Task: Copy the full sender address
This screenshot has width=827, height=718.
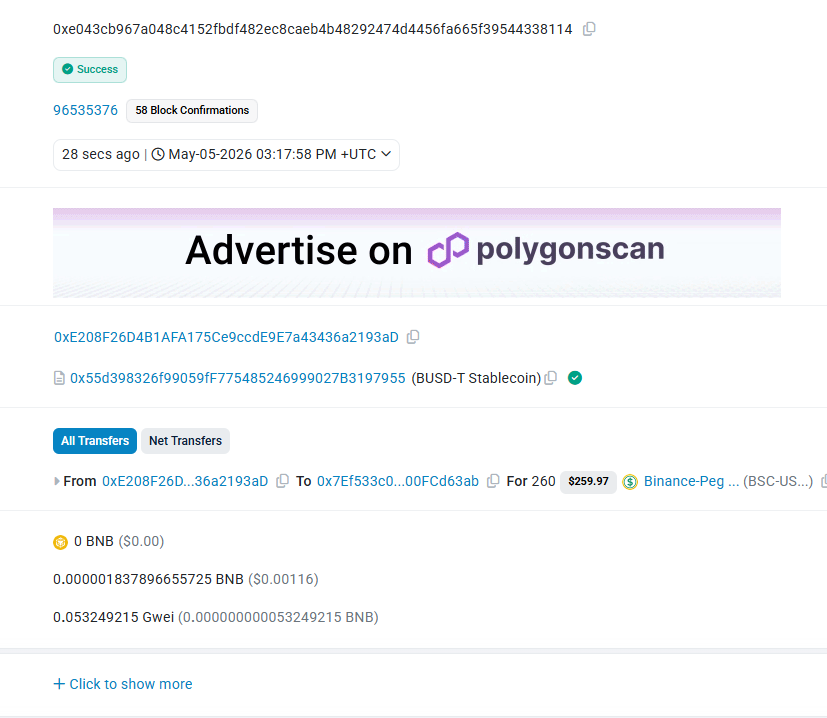Action: coord(413,337)
